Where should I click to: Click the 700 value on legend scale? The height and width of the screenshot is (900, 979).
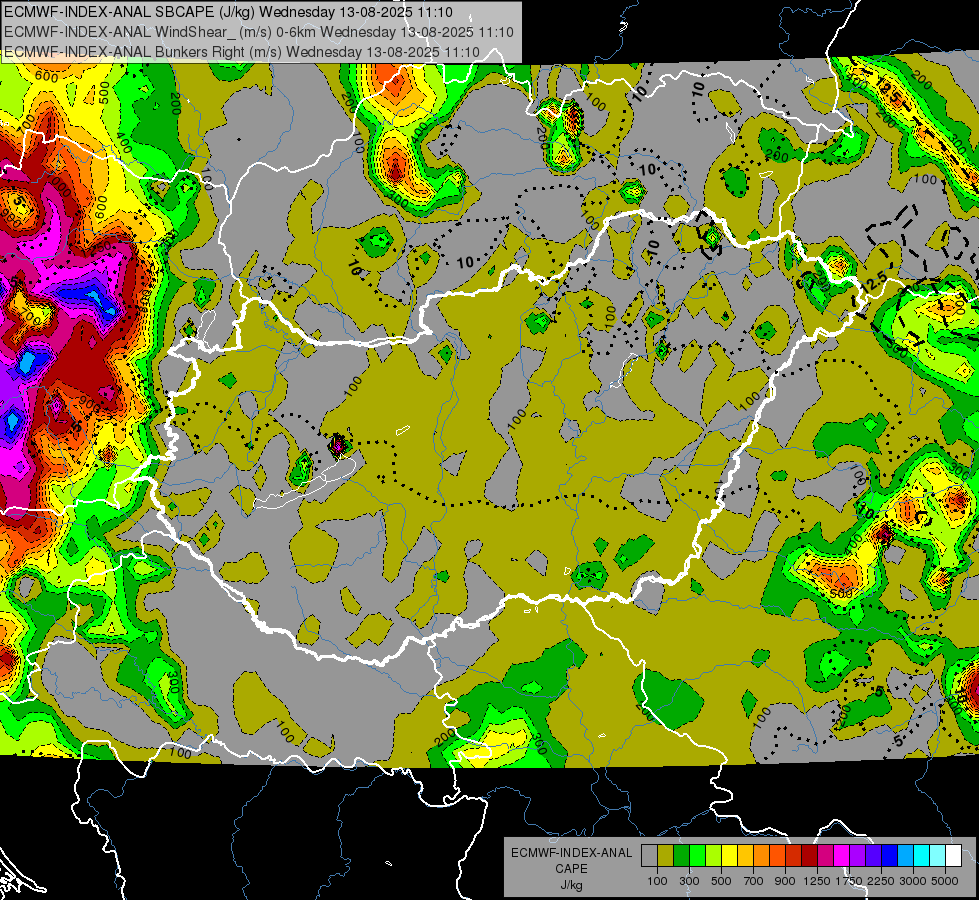pyautogui.click(x=754, y=881)
